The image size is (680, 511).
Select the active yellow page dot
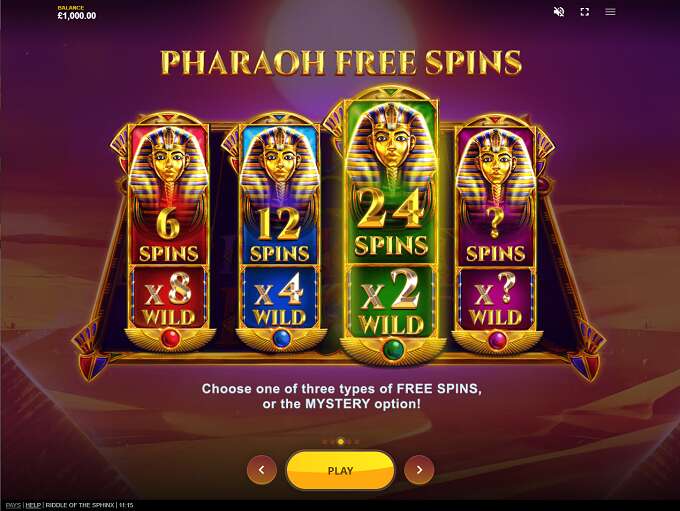pos(341,442)
